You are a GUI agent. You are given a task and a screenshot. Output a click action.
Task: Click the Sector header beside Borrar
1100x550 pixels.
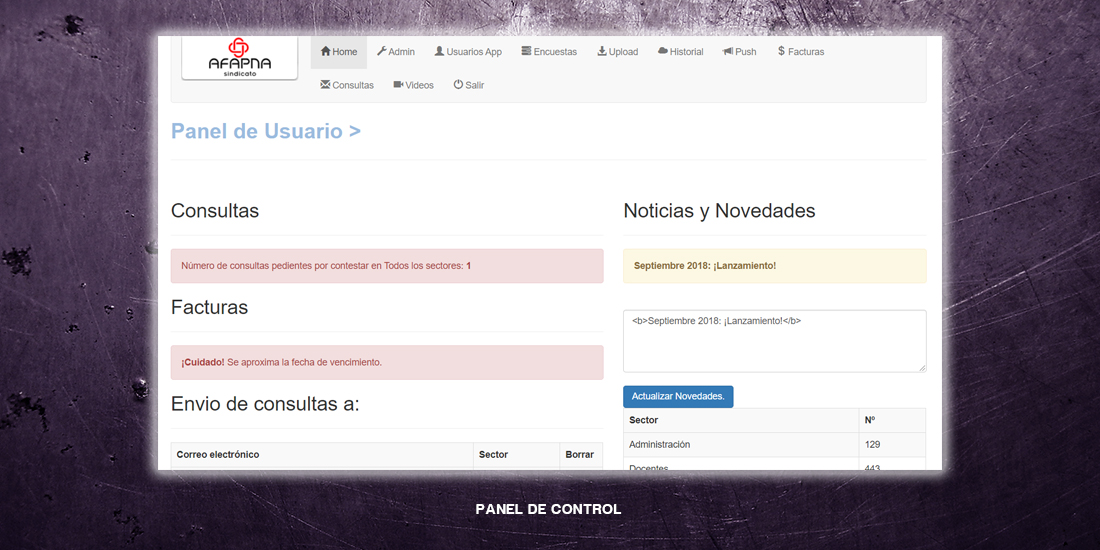click(x=516, y=455)
